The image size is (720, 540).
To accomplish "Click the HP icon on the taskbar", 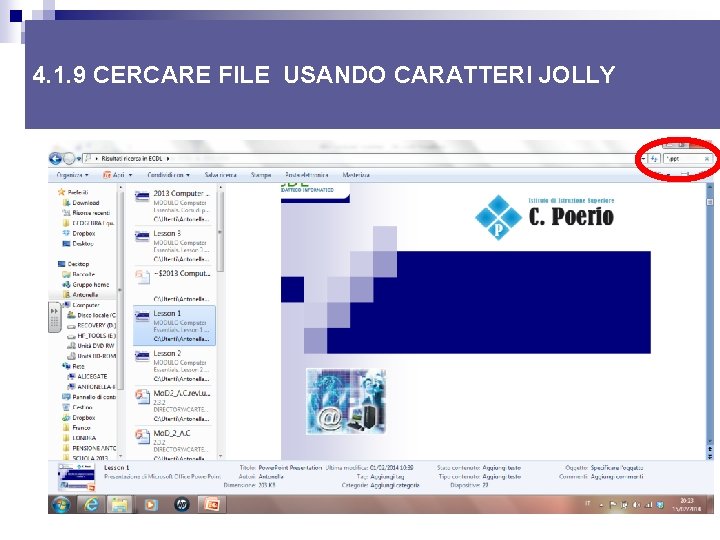I will coord(182,505).
